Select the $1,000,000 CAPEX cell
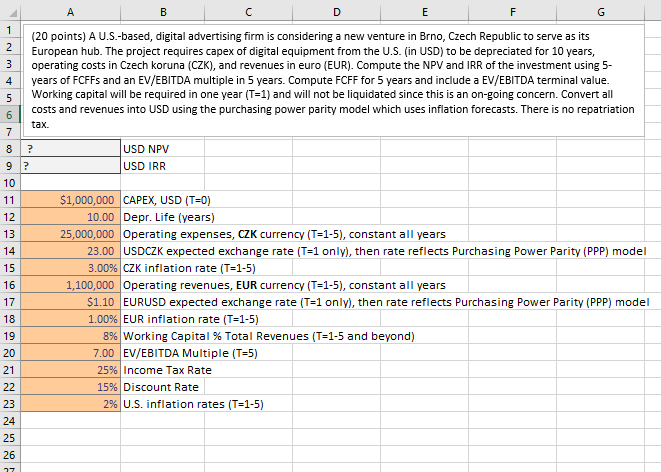Viewport: 661px width, 472px height. pyautogui.click(x=70, y=200)
